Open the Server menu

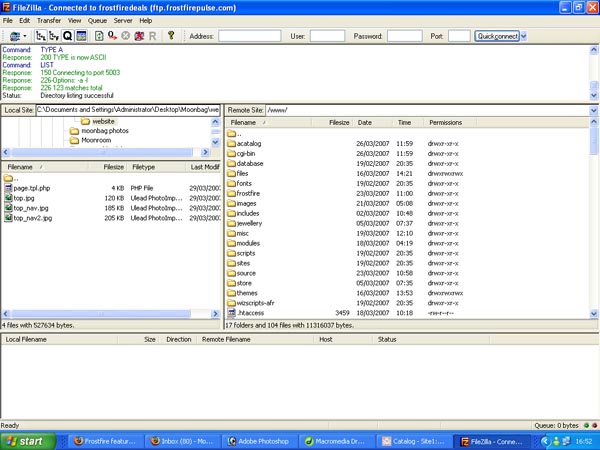click(x=123, y=20)
